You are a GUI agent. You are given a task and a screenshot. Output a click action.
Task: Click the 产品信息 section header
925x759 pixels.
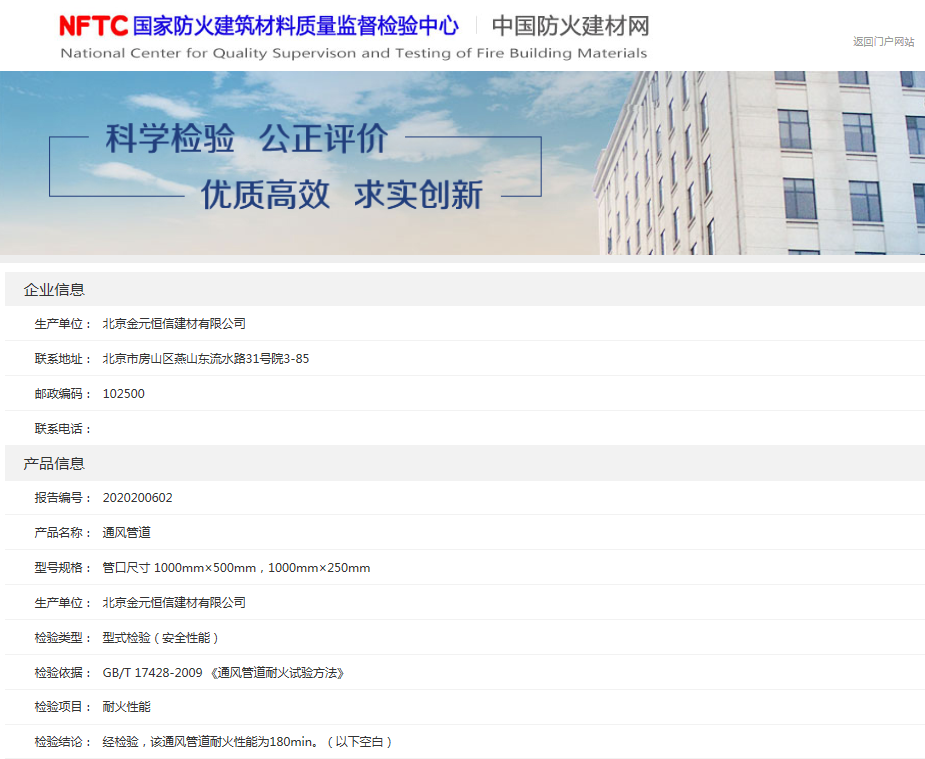tap(54, 463)
